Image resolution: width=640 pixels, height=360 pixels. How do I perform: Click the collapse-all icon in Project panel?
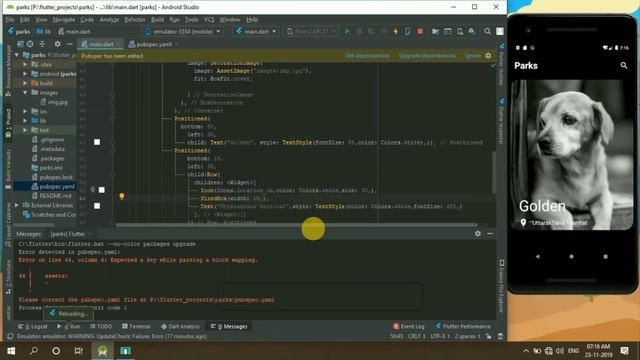click(42, 44)
